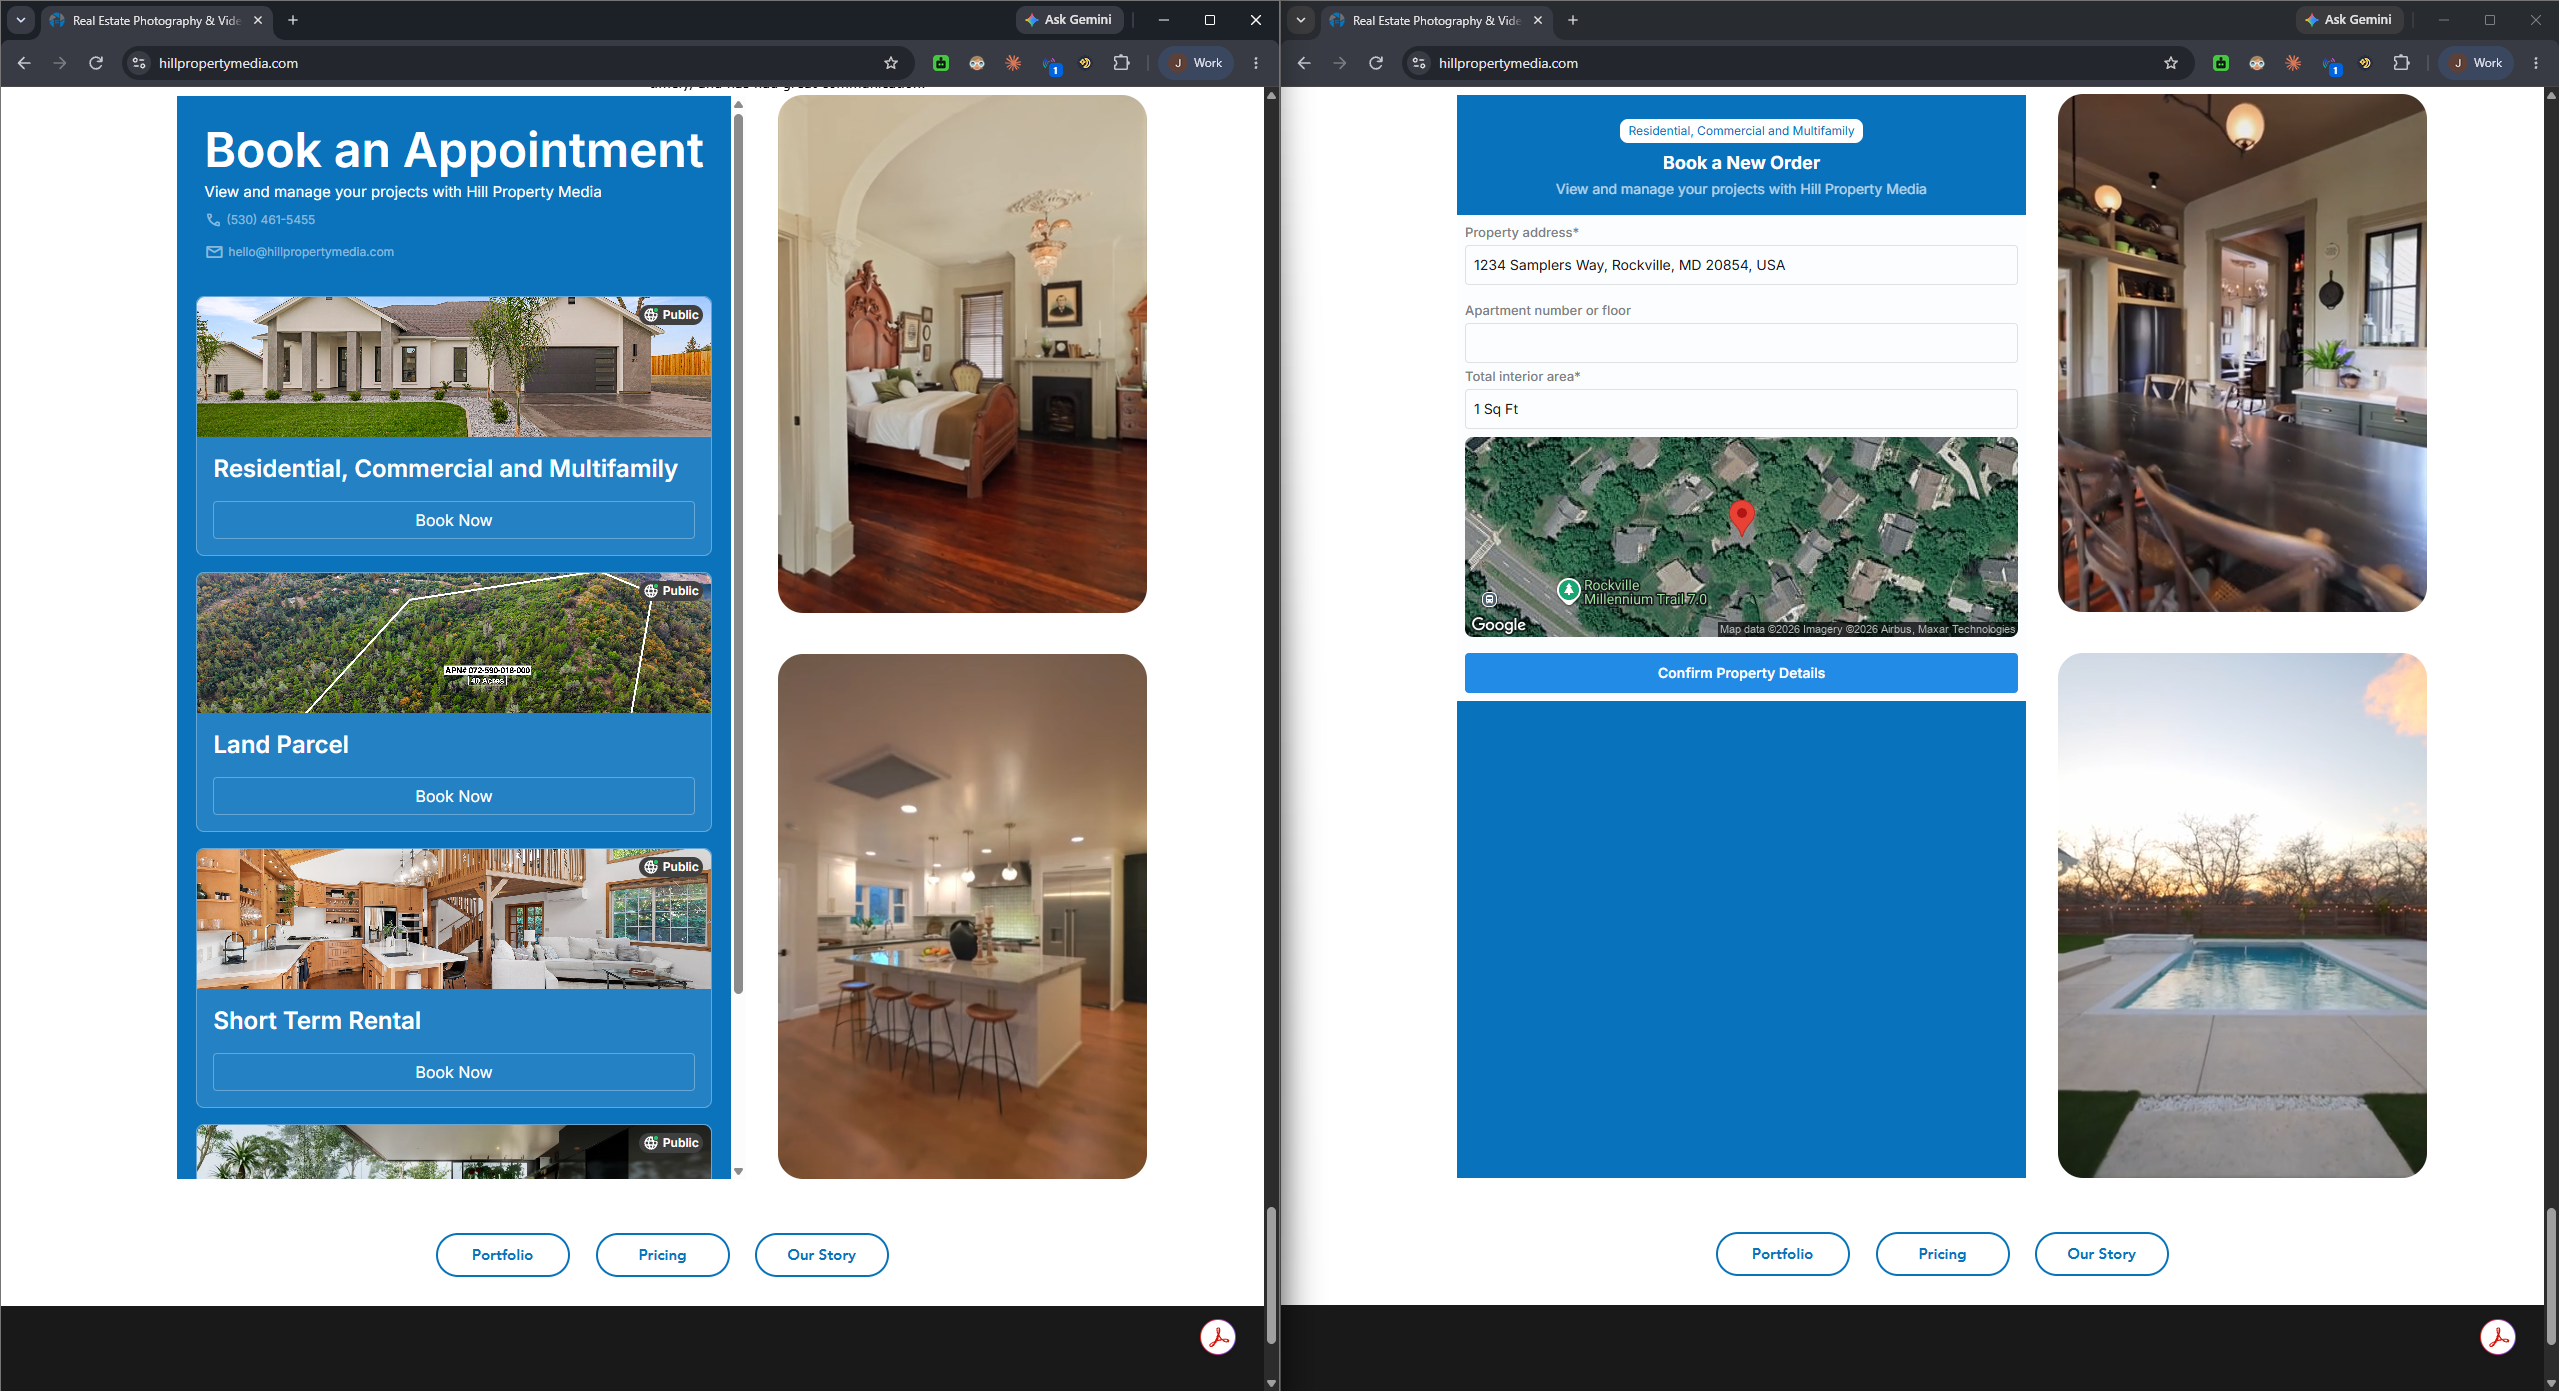
Task: Open Our Story link in left window
Action: tap(821, 1255)
